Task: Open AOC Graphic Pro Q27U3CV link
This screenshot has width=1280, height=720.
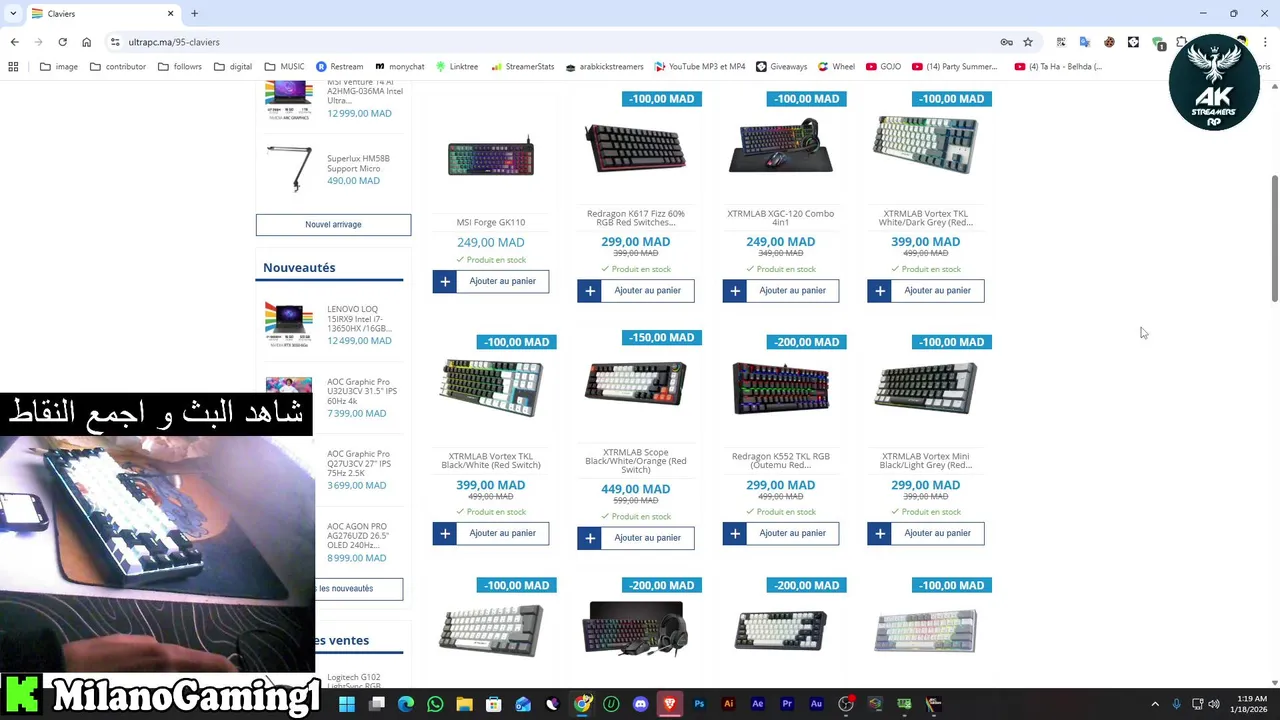Action: coord(359,463)
